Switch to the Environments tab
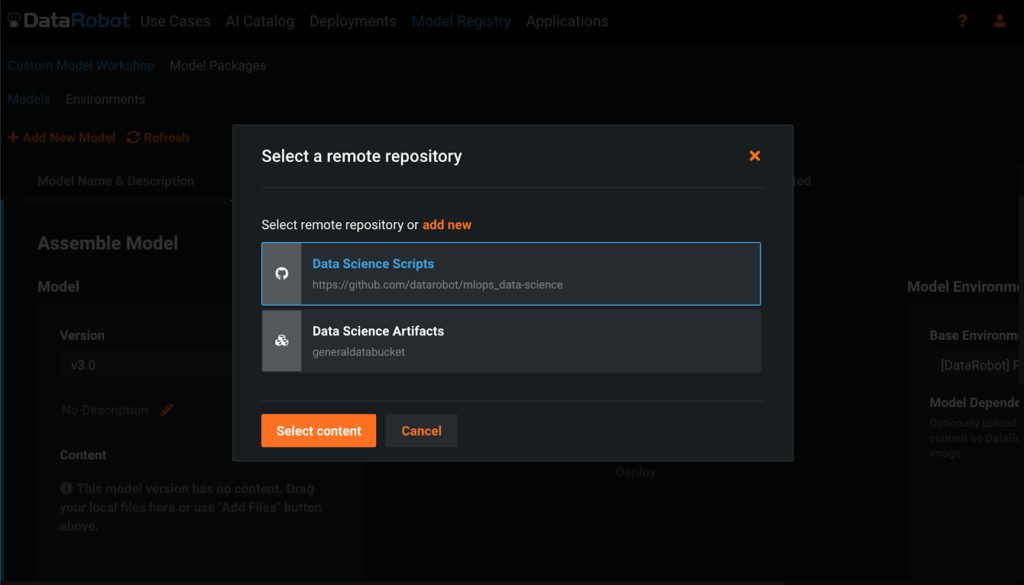The height and width of the screenshot is (585, 1024). click(x=105, y=99)
